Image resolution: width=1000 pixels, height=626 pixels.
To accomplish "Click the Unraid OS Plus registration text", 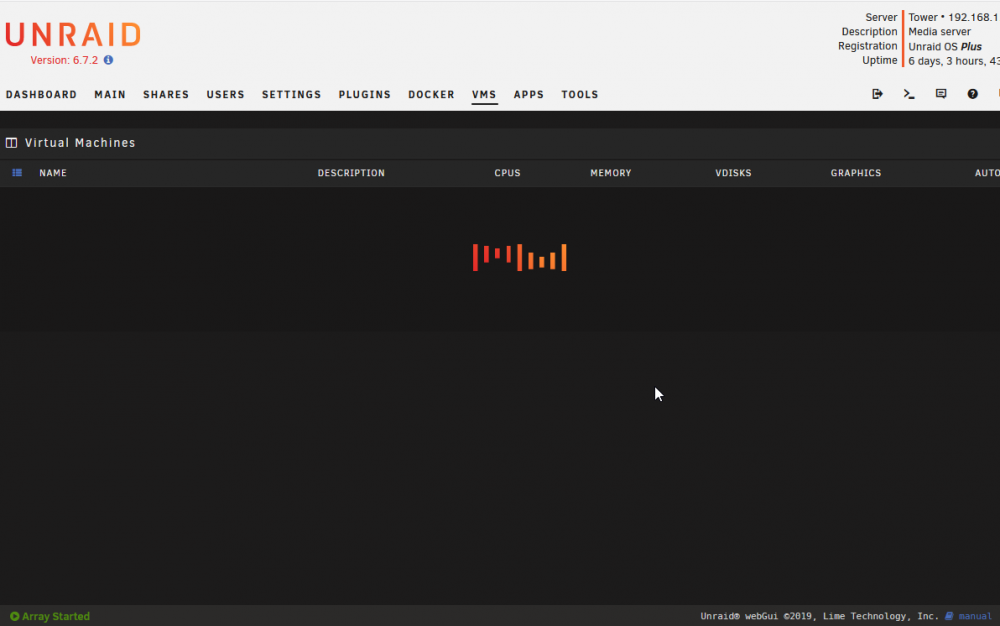I will click(945, 47).
